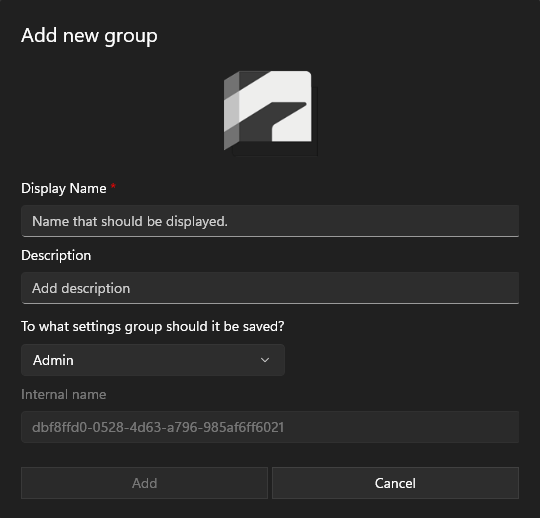Click the 'Add new group' heading

coord(89,36)
